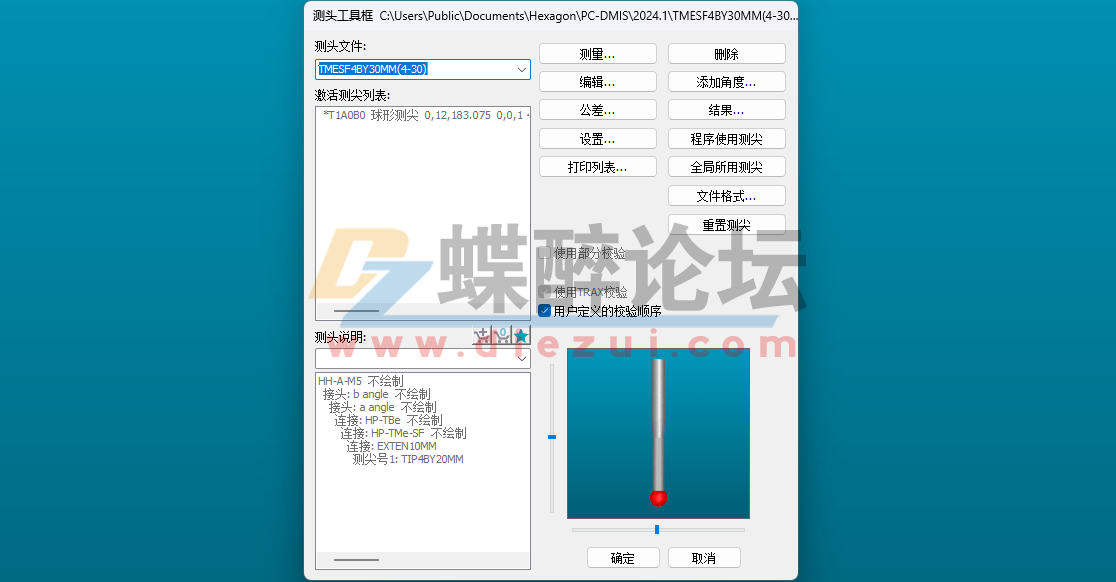Enable the 使用部分校验 checkbox
Screen dimensions: 1116x582
pyautogui.click(x=545, y=253)
